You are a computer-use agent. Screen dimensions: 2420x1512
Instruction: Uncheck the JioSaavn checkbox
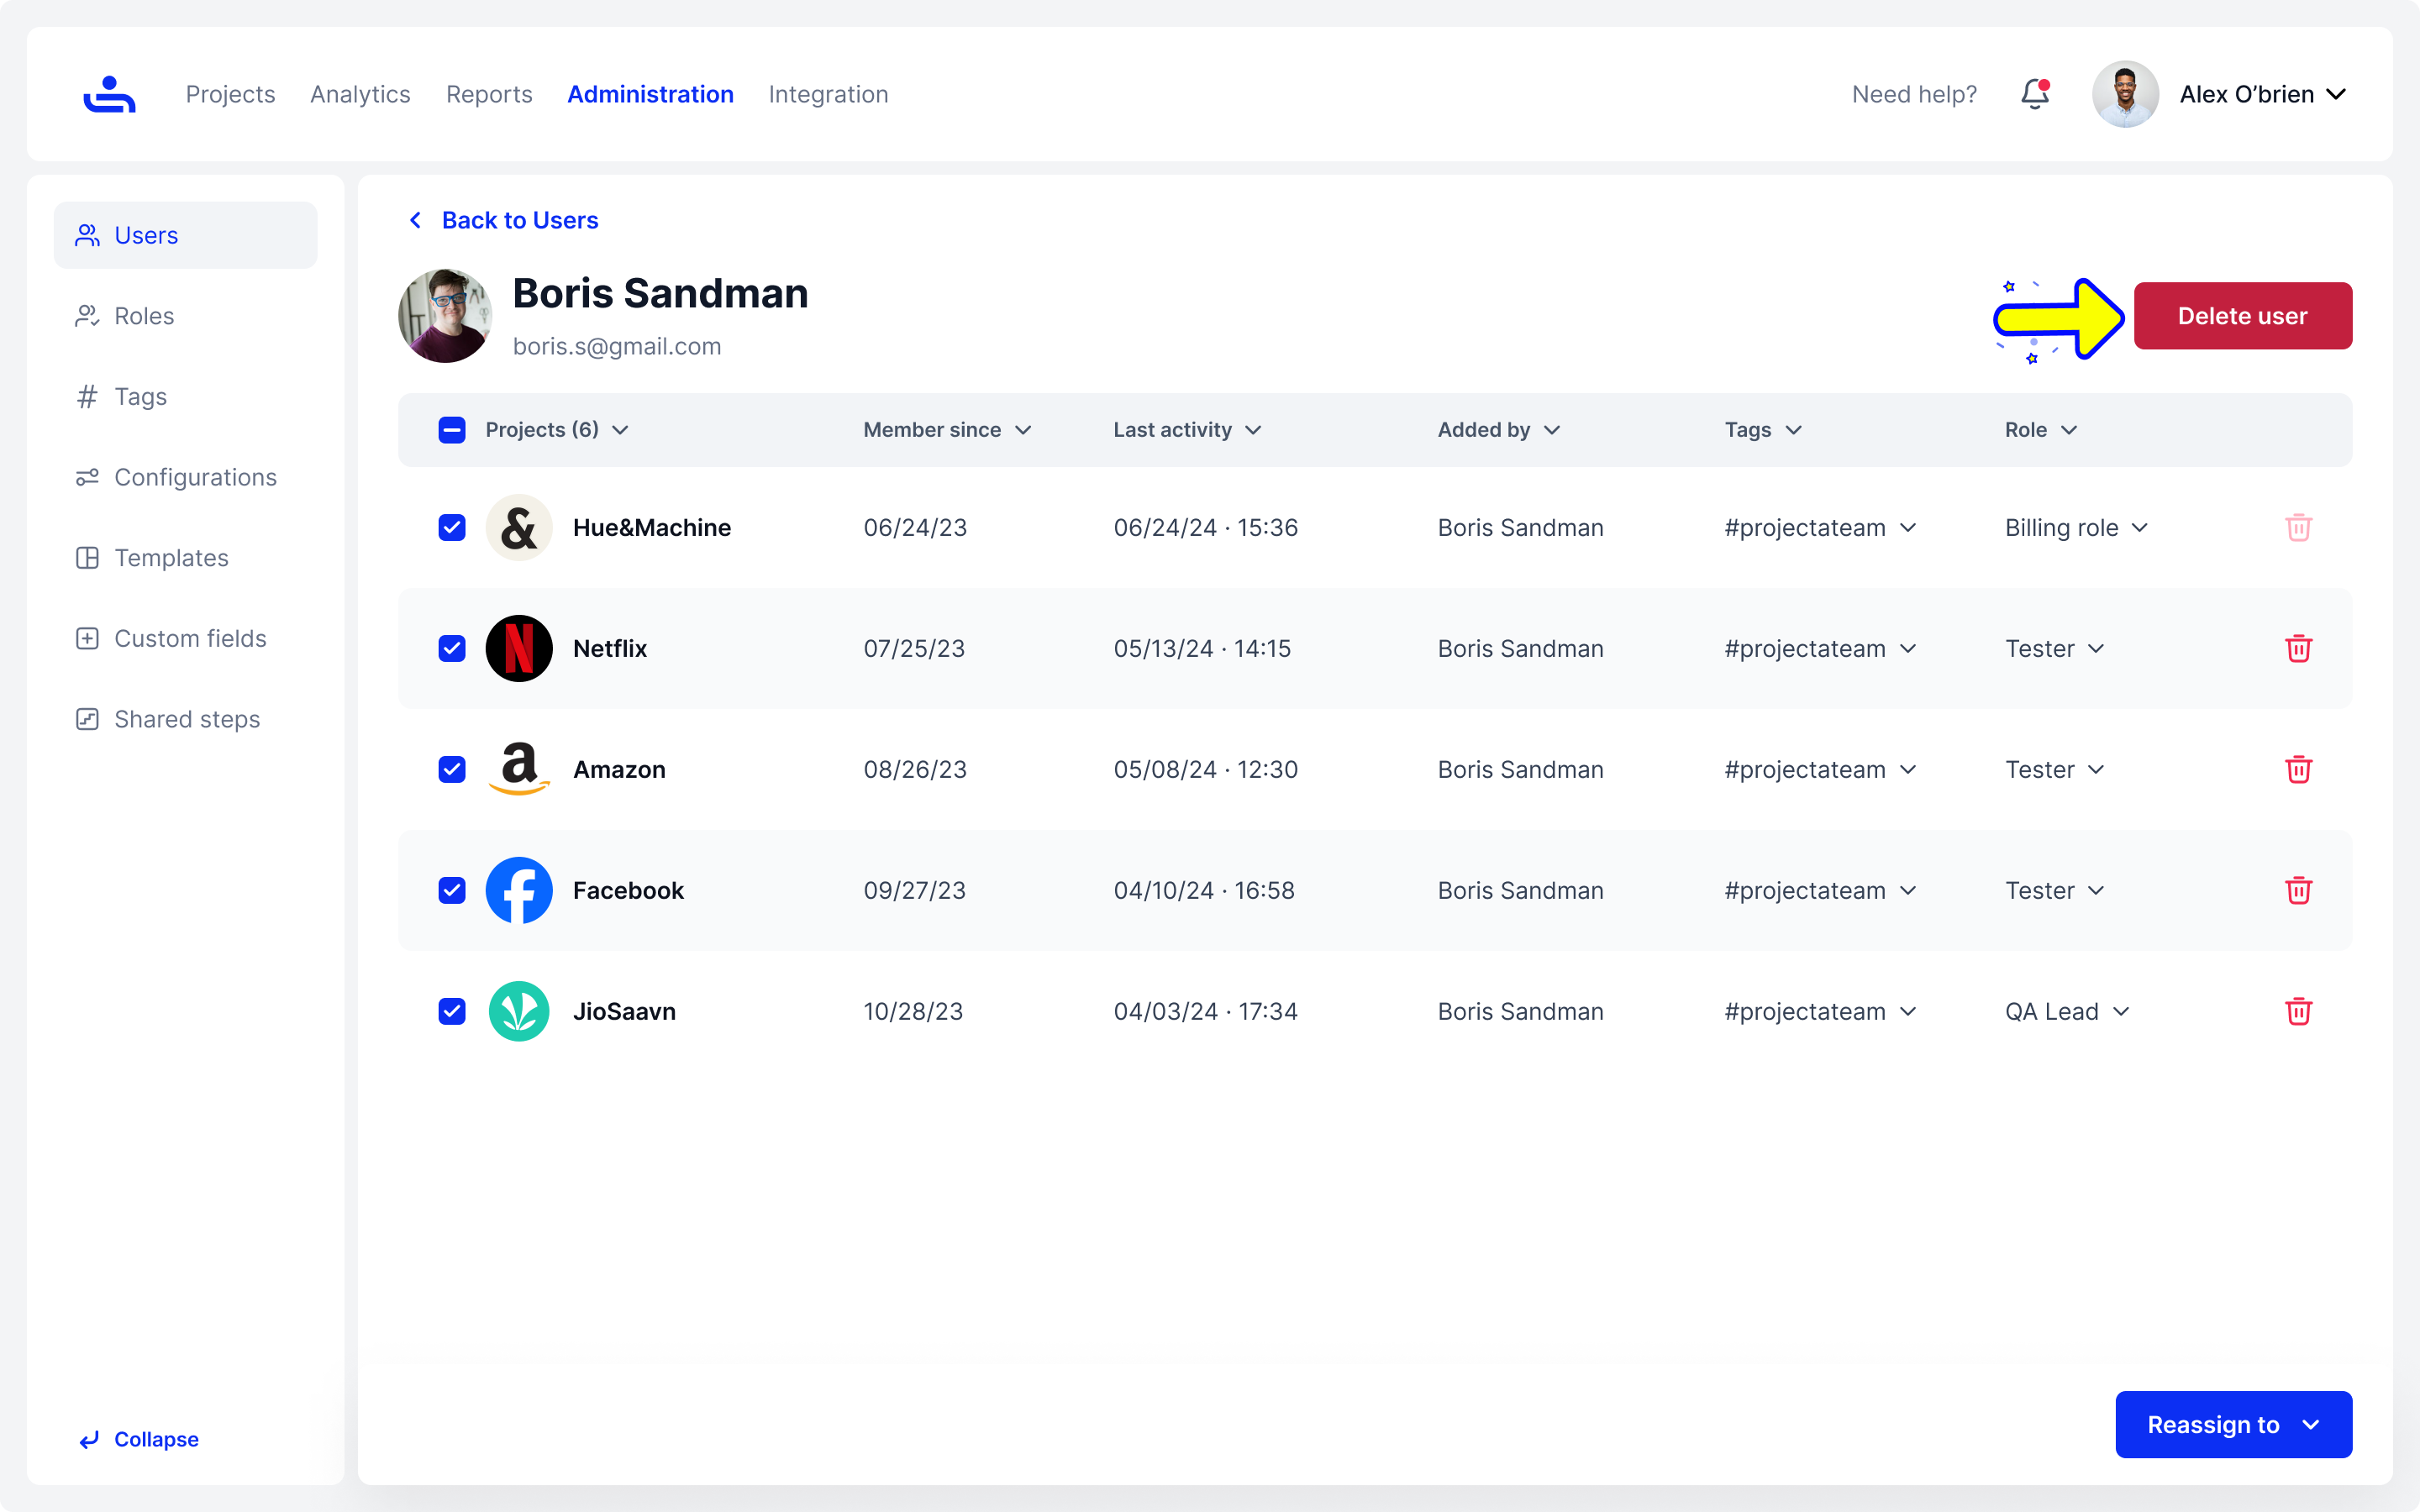(452, 1011)
